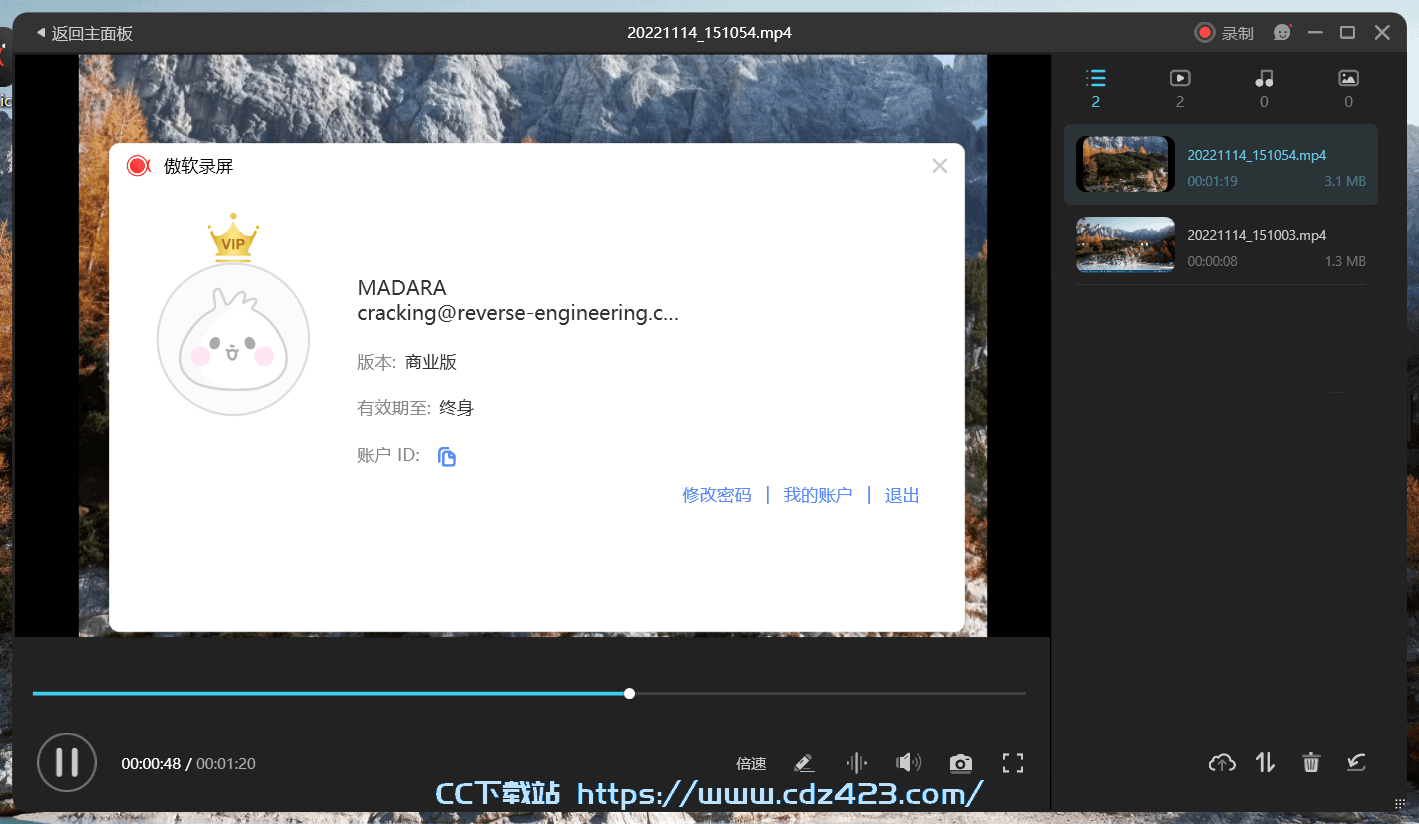Pause the video playback
The width and height of the screenshot is (1419, 824).
pos(67,762)
